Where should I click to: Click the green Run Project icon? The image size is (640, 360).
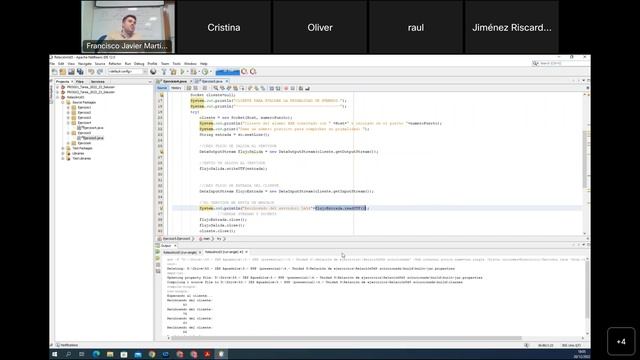tap(182, 72)
